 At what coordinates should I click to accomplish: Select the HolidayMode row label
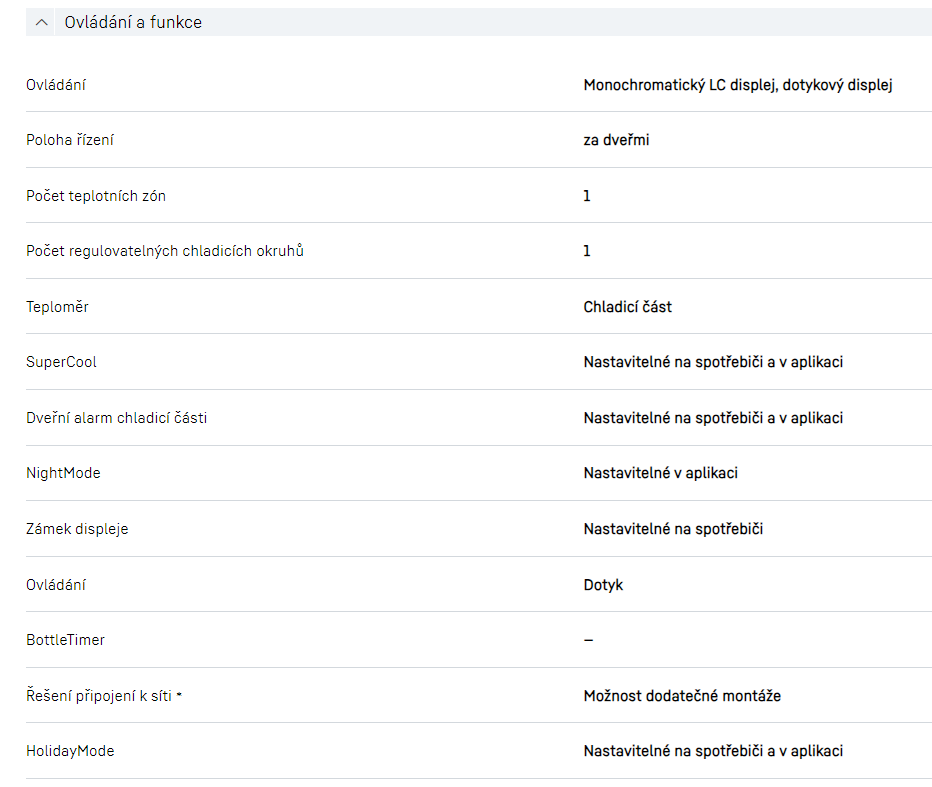click(x=70, y=751)
